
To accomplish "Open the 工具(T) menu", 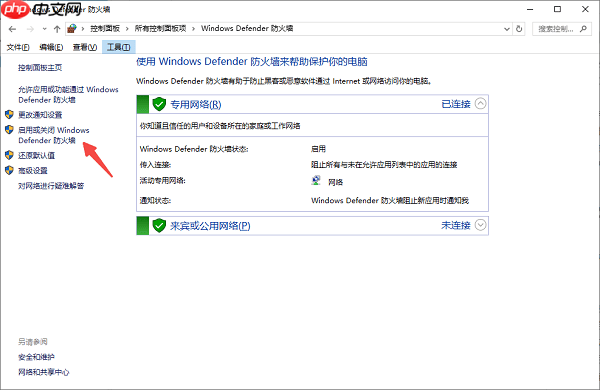I will tap(119, 47).
